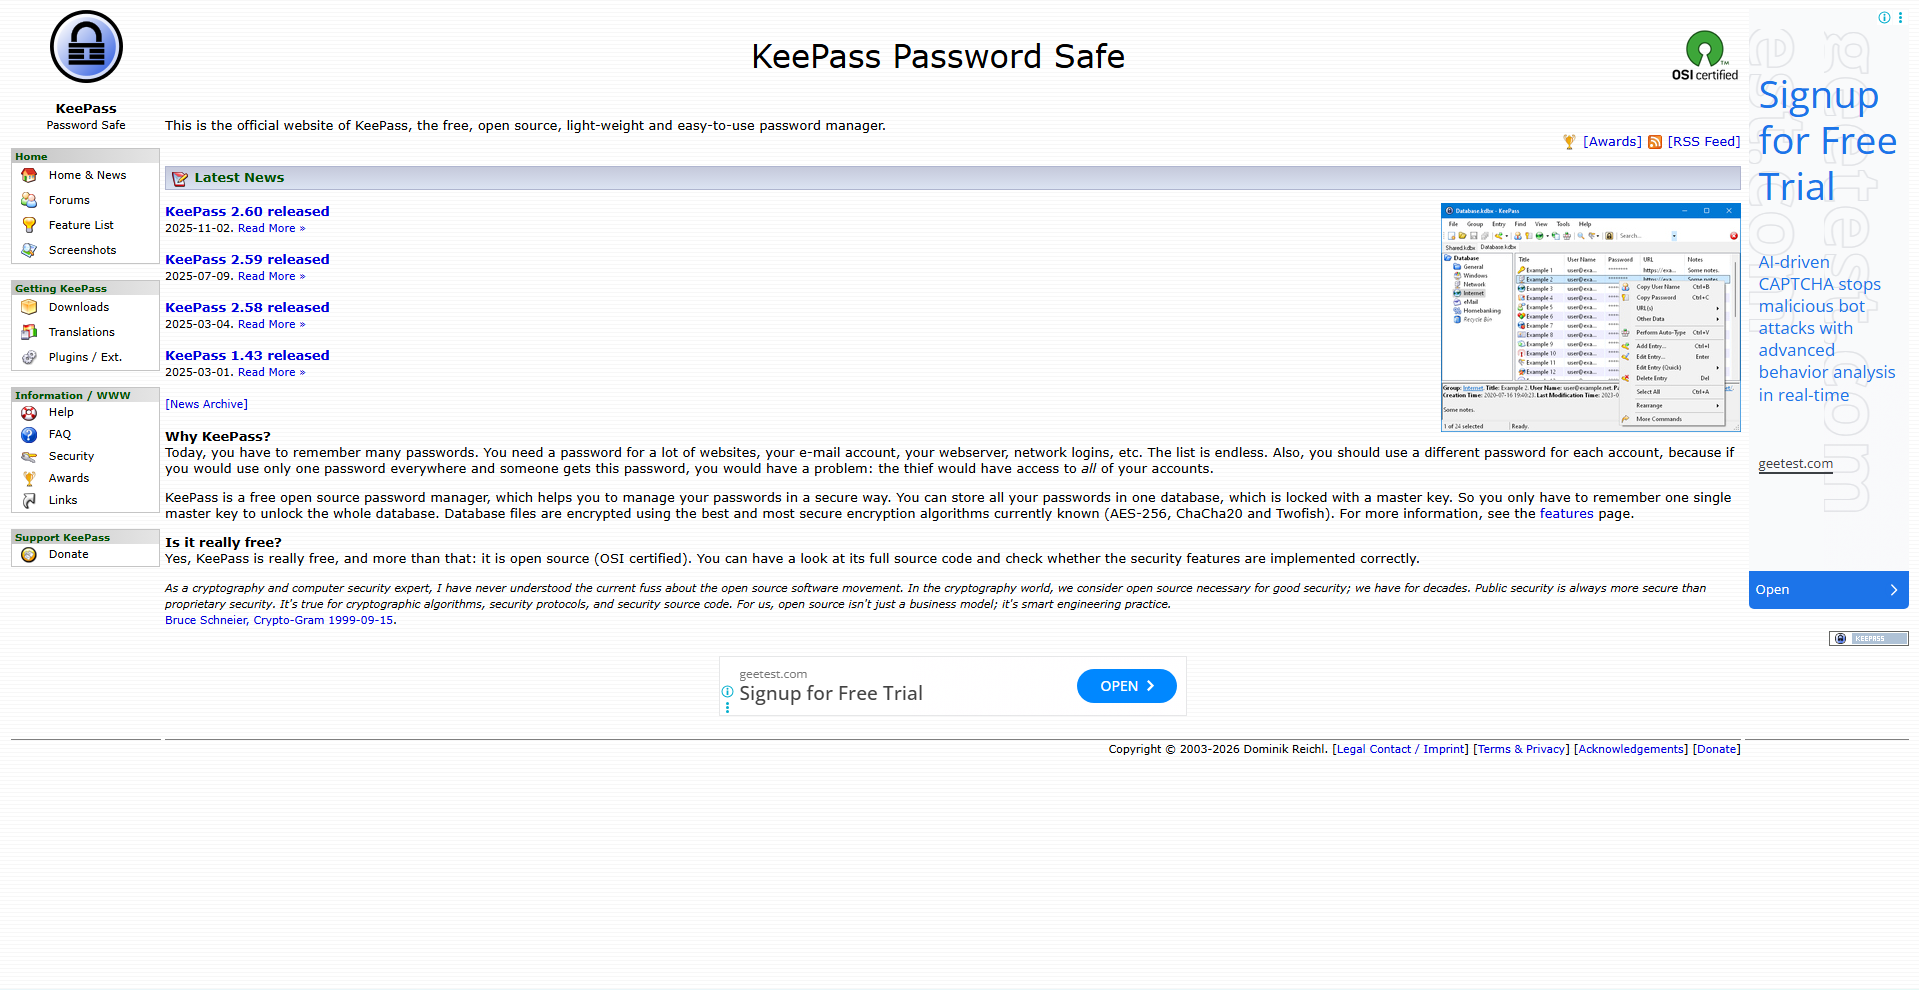The width and height of the screenshot is (1919, 990).
Task: Open the Feature List menu entry
Action: click(x=80, y=225)
